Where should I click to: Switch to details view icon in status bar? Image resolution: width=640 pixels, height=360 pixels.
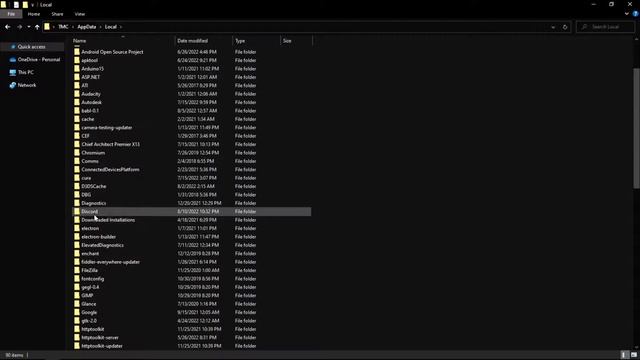coord(623,355)
